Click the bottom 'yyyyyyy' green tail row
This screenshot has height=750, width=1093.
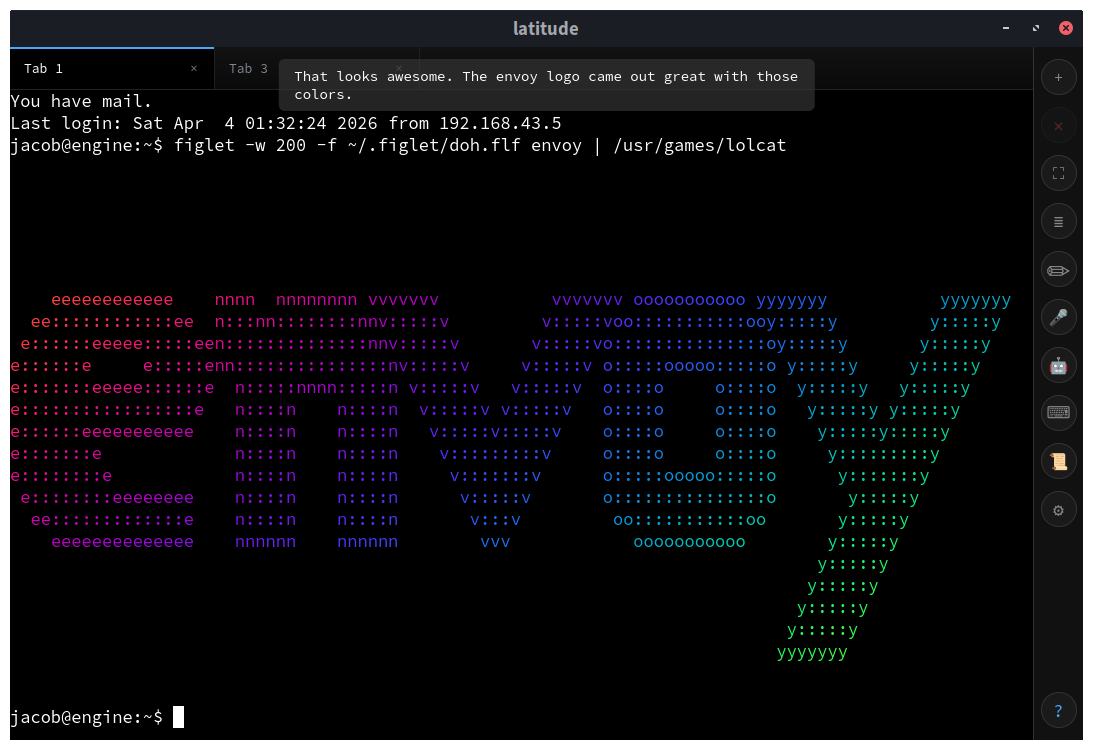[812, 652]
